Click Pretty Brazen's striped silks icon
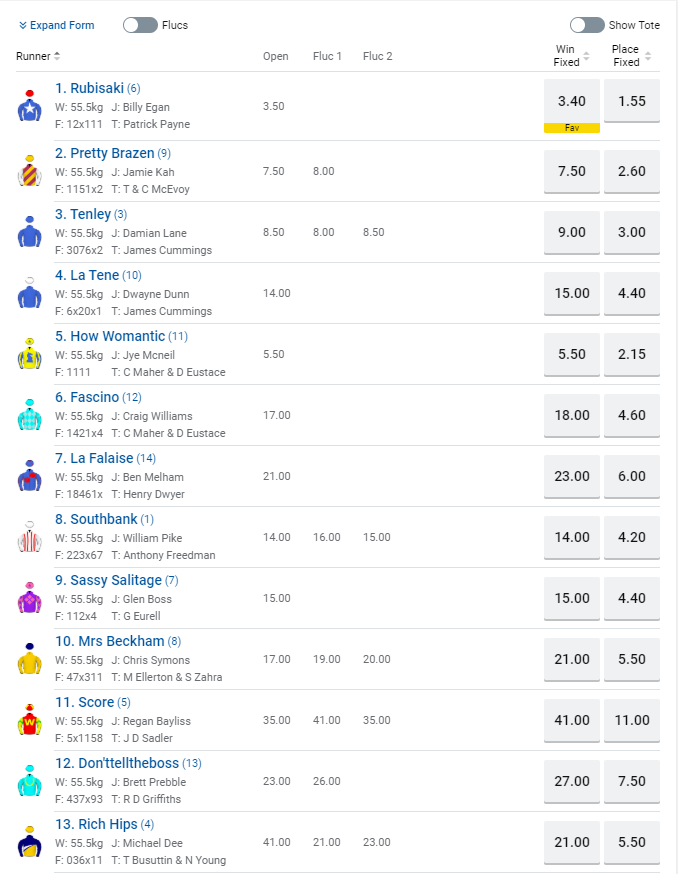The image size is (678, 874). [29, 171]
